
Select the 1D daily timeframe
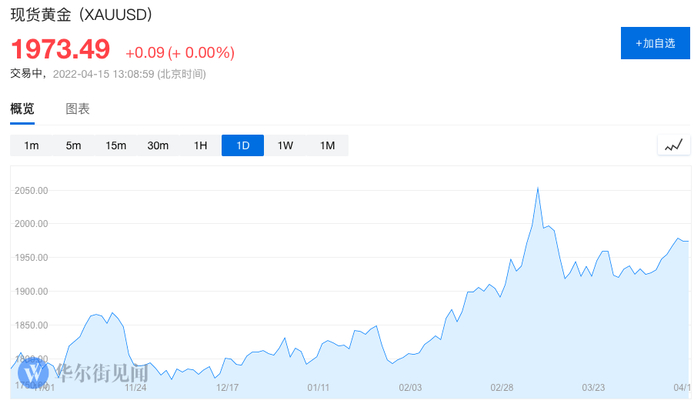point(243,146)
